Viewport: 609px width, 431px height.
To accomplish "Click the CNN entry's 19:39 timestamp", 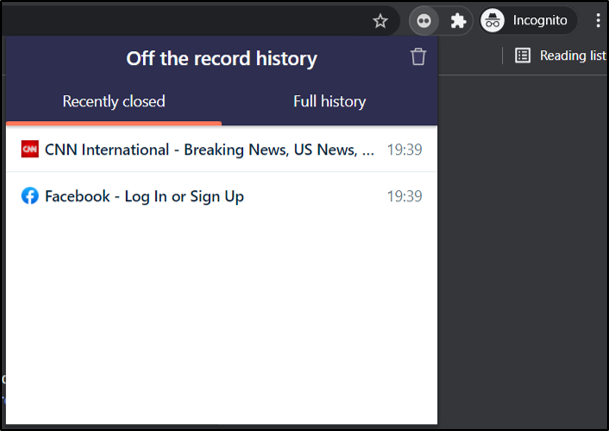I will 404,150.
